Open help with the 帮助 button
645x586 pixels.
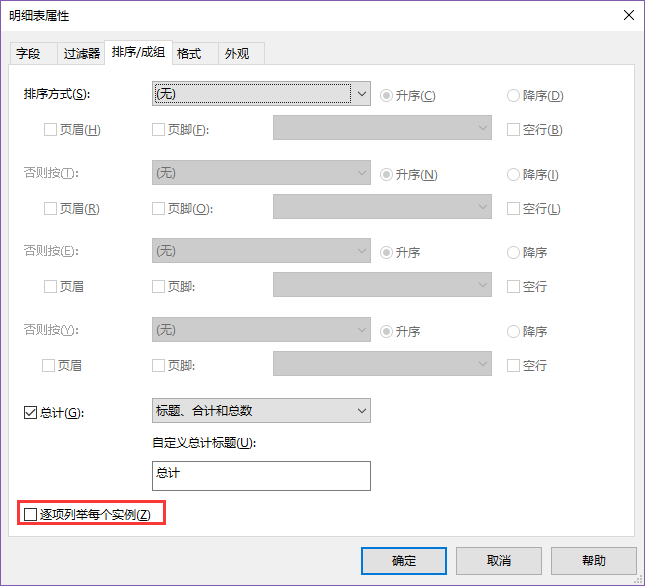(594, 561)
